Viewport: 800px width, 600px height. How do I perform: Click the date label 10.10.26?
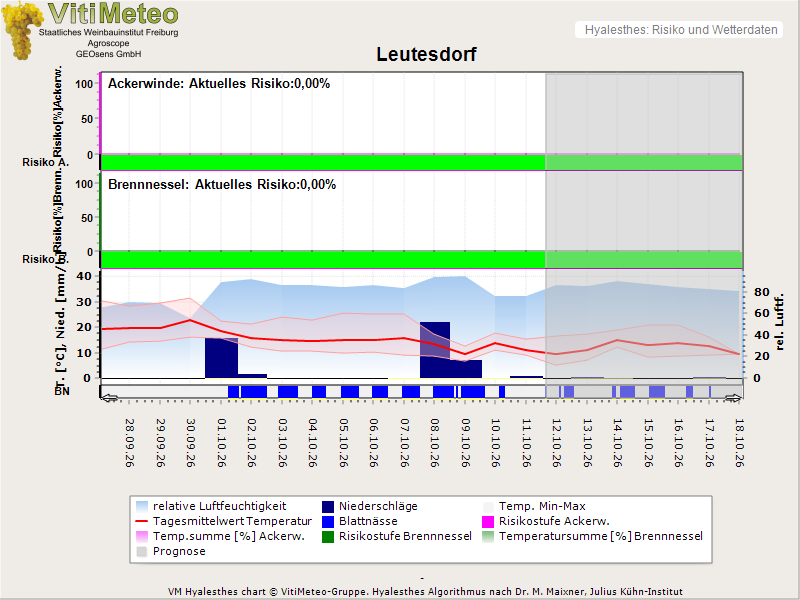pyautogui.click(x=495, y=443)
